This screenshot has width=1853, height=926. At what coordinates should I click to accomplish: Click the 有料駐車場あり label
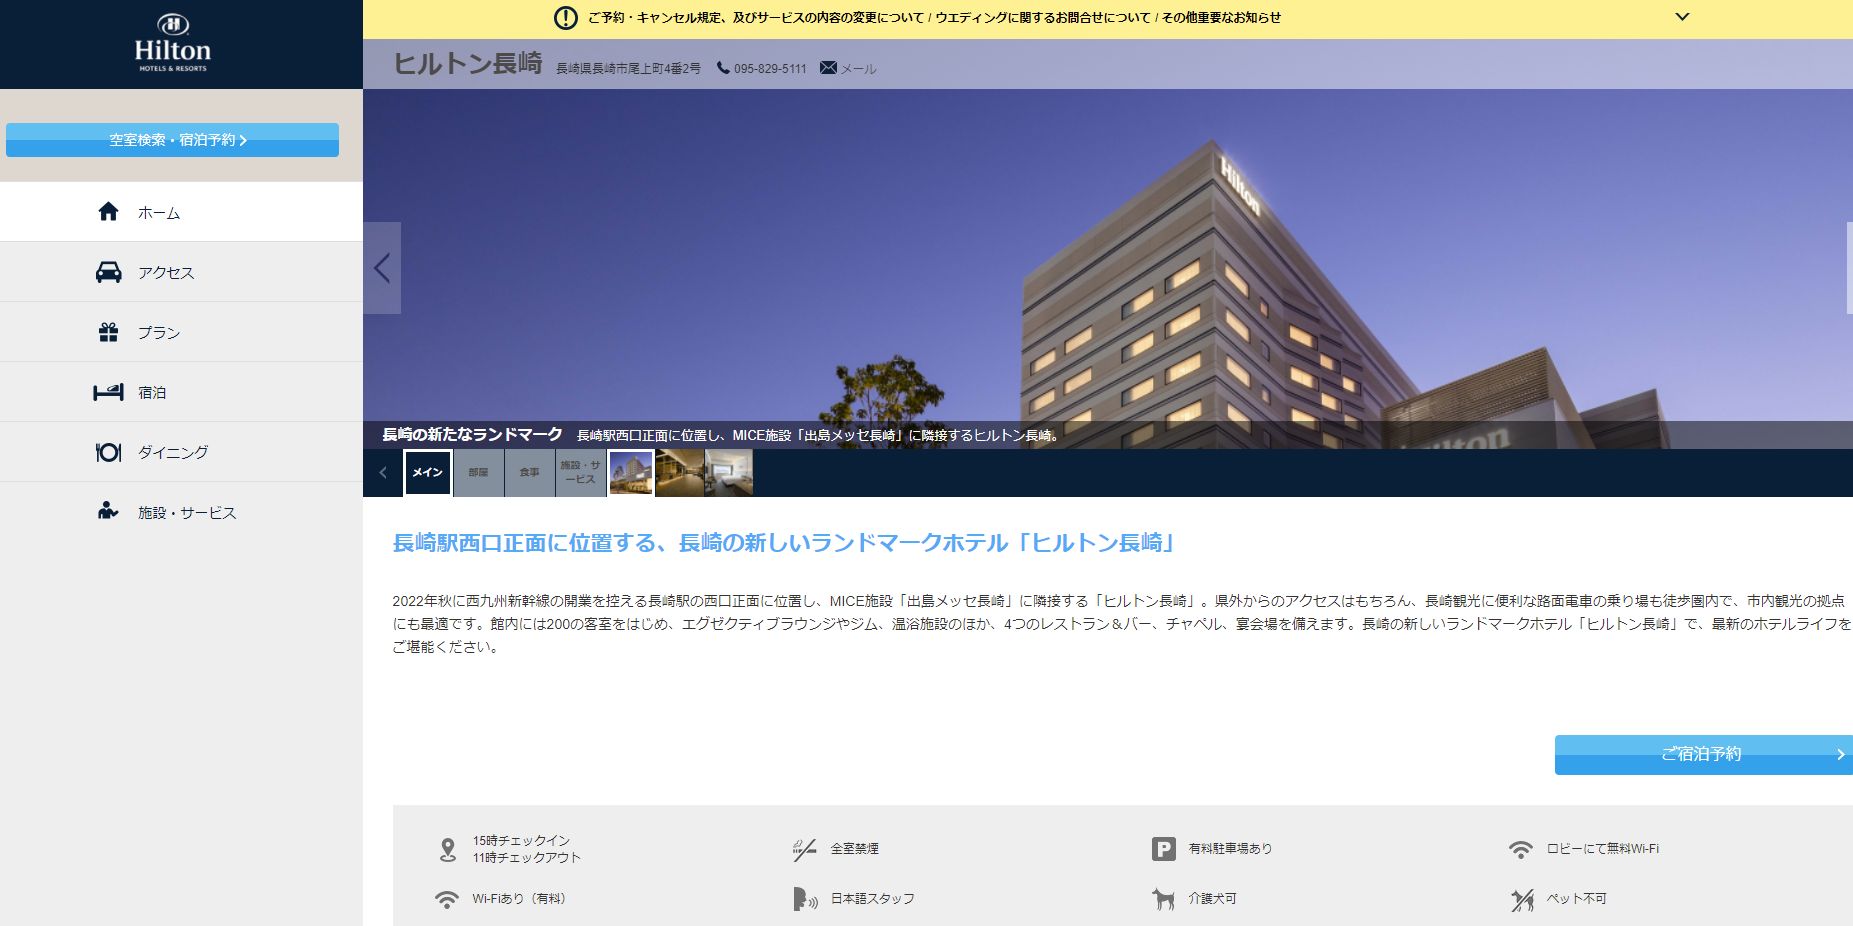pos(1230,848)
